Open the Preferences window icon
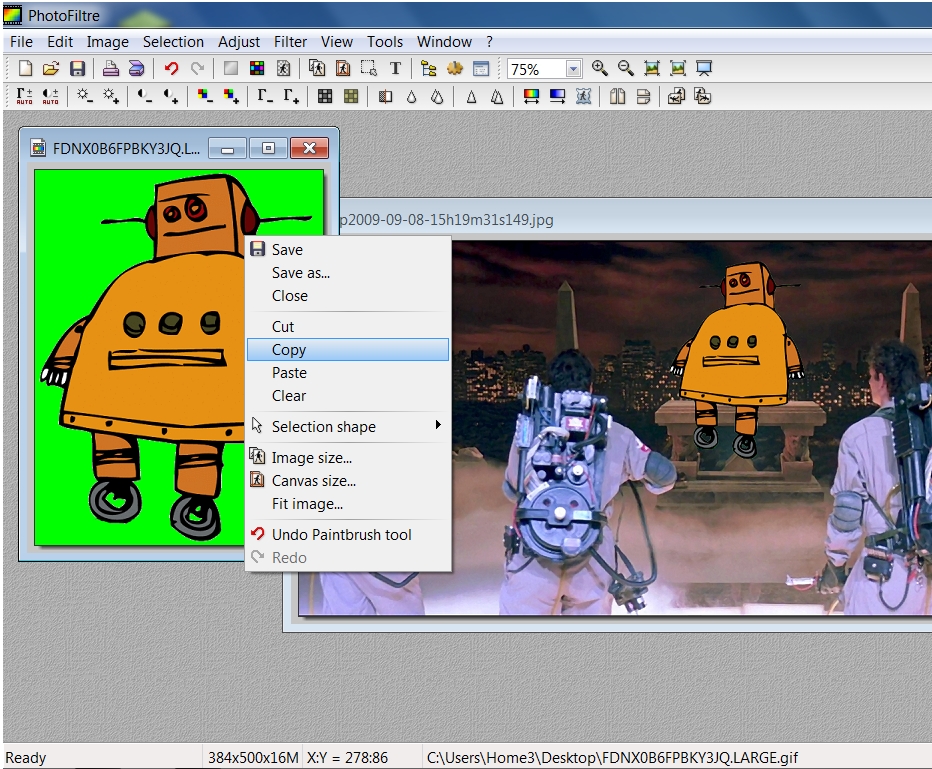The image size is (932, 769). [481, 68]
